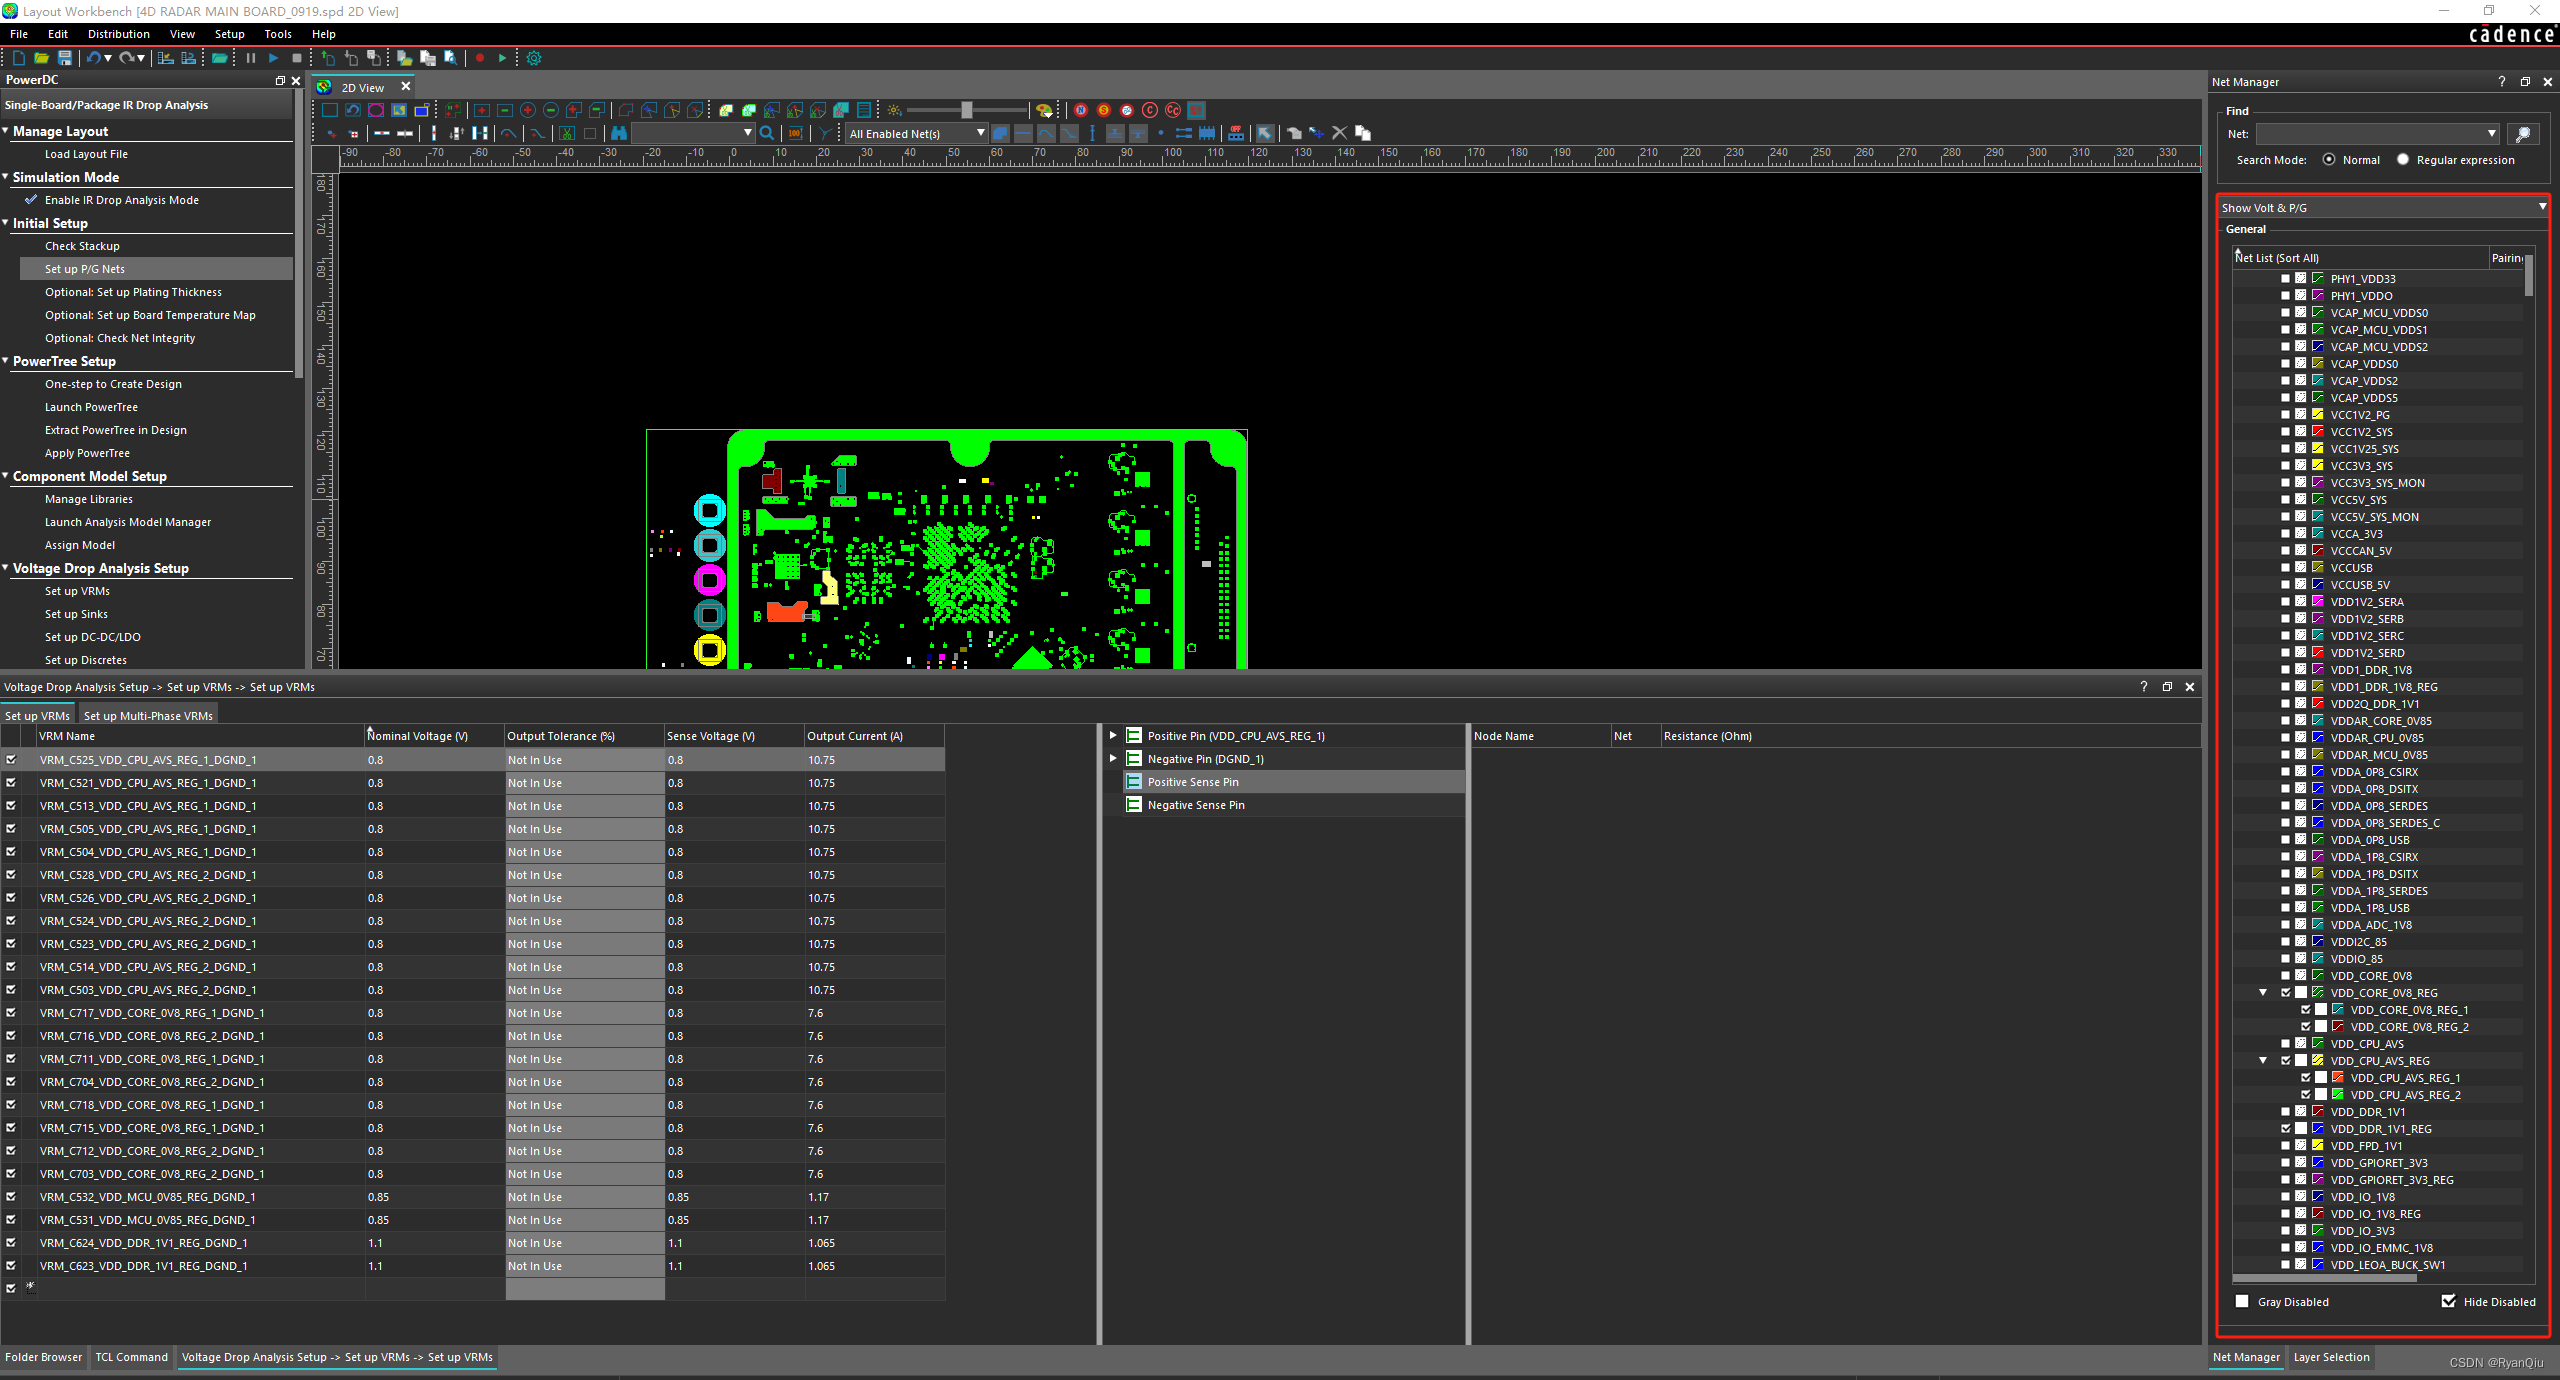Screen dimensions: 2560x1380
Task: Uncheck the Hide Disabled checkbox
Action: 2449,1301
